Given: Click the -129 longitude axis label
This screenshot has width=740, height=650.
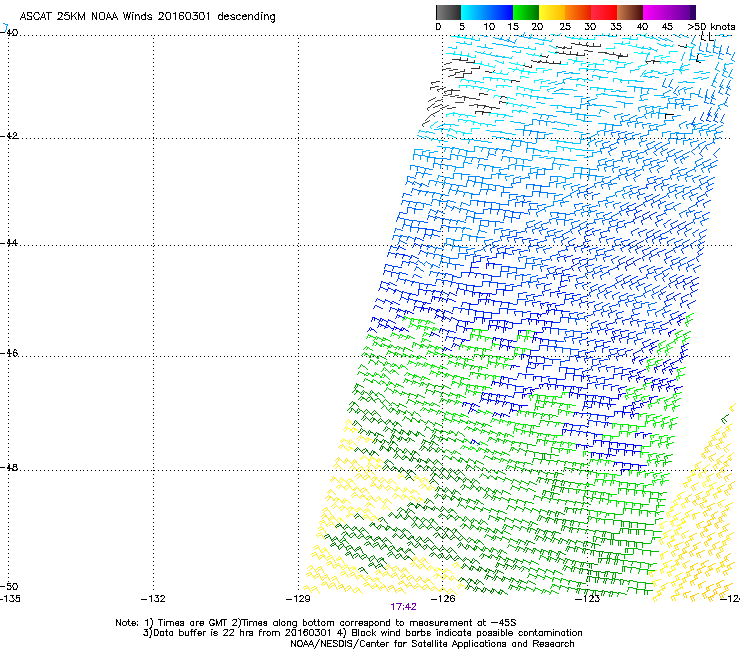Looking at the screenshot, I should coord(298,599).
